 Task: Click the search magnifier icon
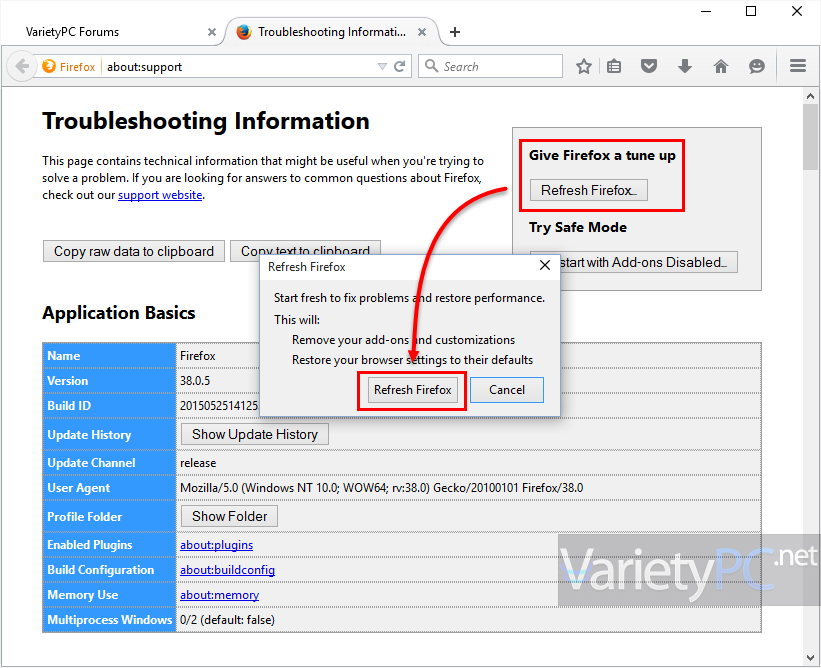point(431,65)
